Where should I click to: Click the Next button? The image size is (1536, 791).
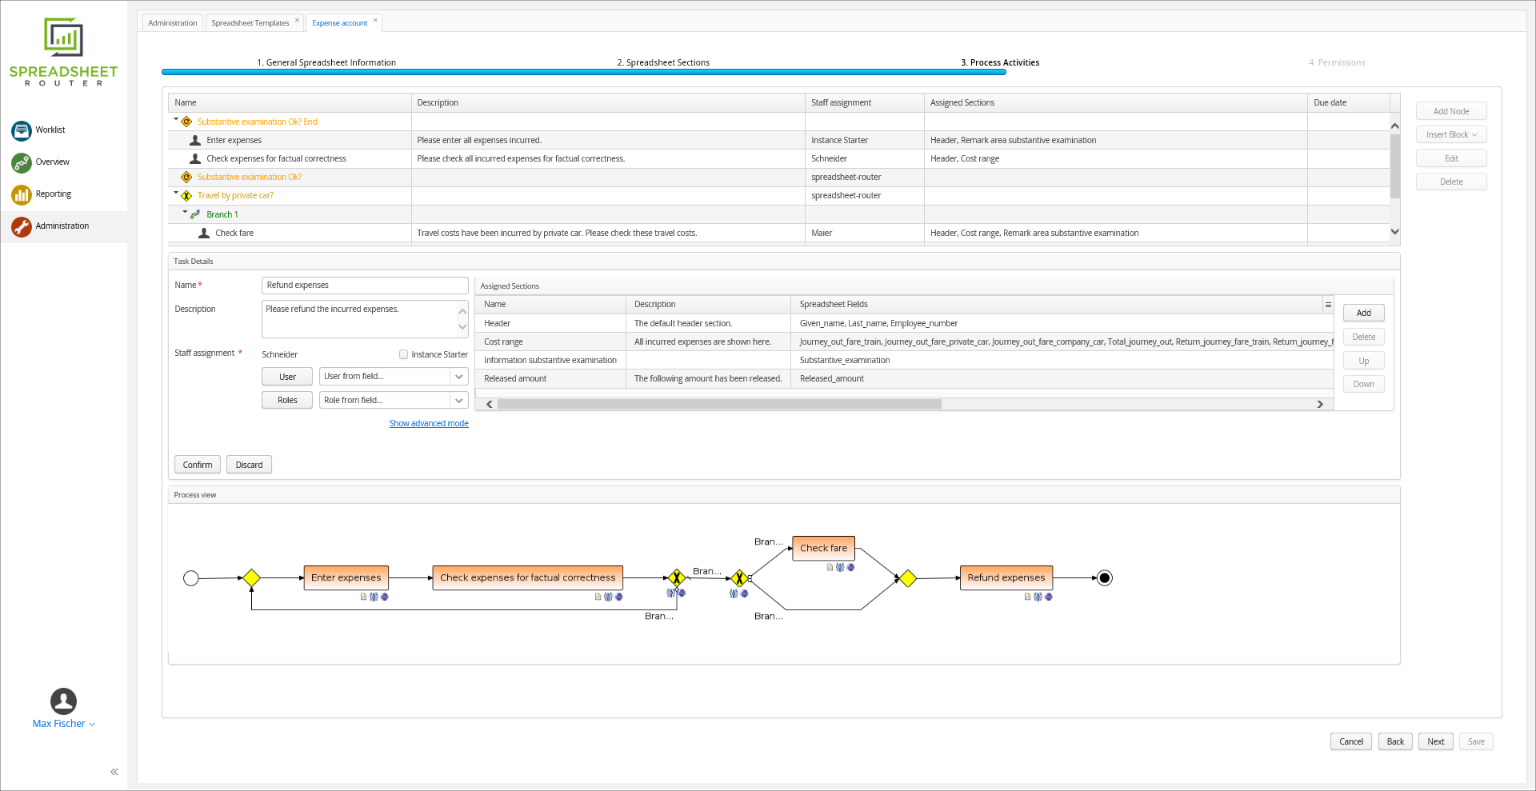tap(1435, 741)
